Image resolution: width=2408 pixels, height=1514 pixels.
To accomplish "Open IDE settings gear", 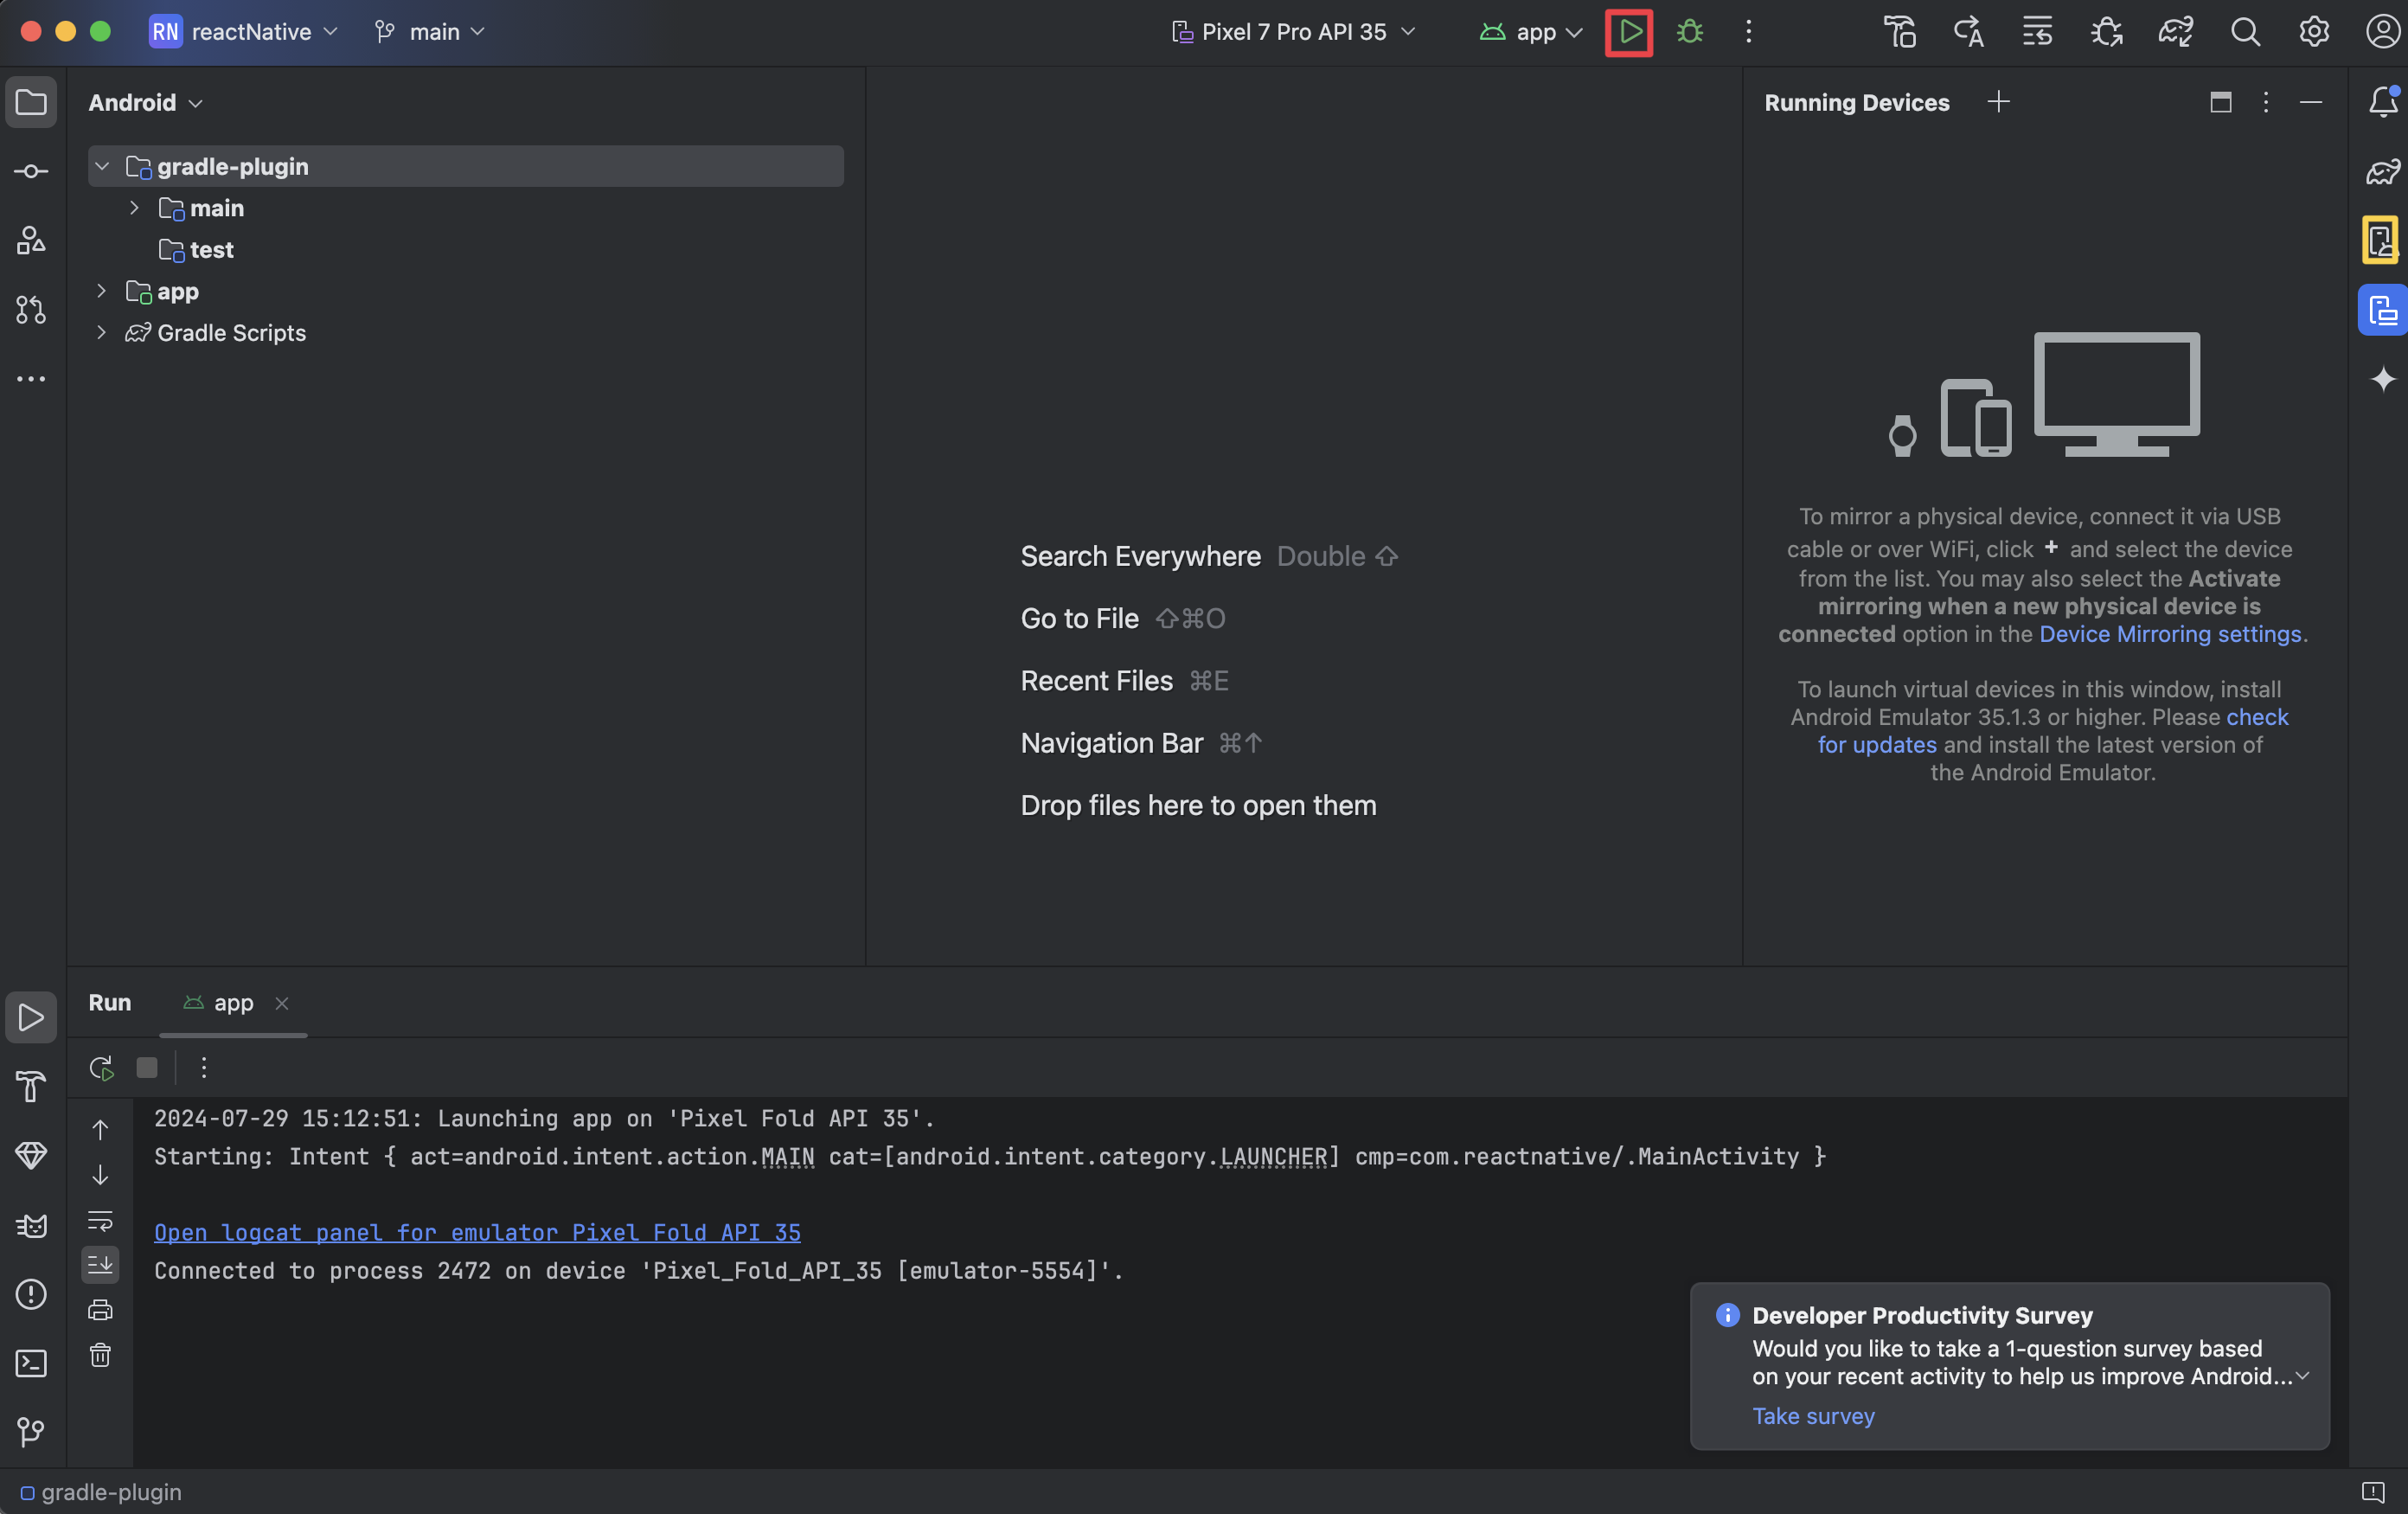I will [2314, 32].
